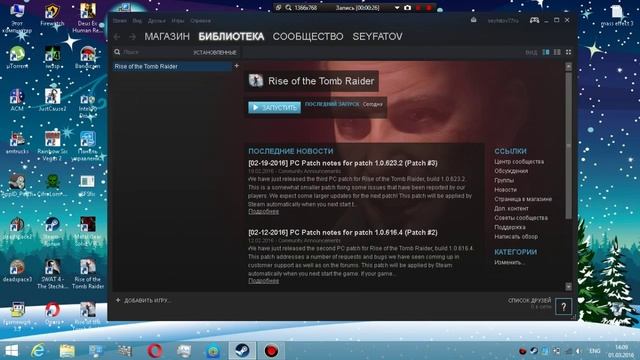
Task: Switch to list view icon
Action: 557,52
